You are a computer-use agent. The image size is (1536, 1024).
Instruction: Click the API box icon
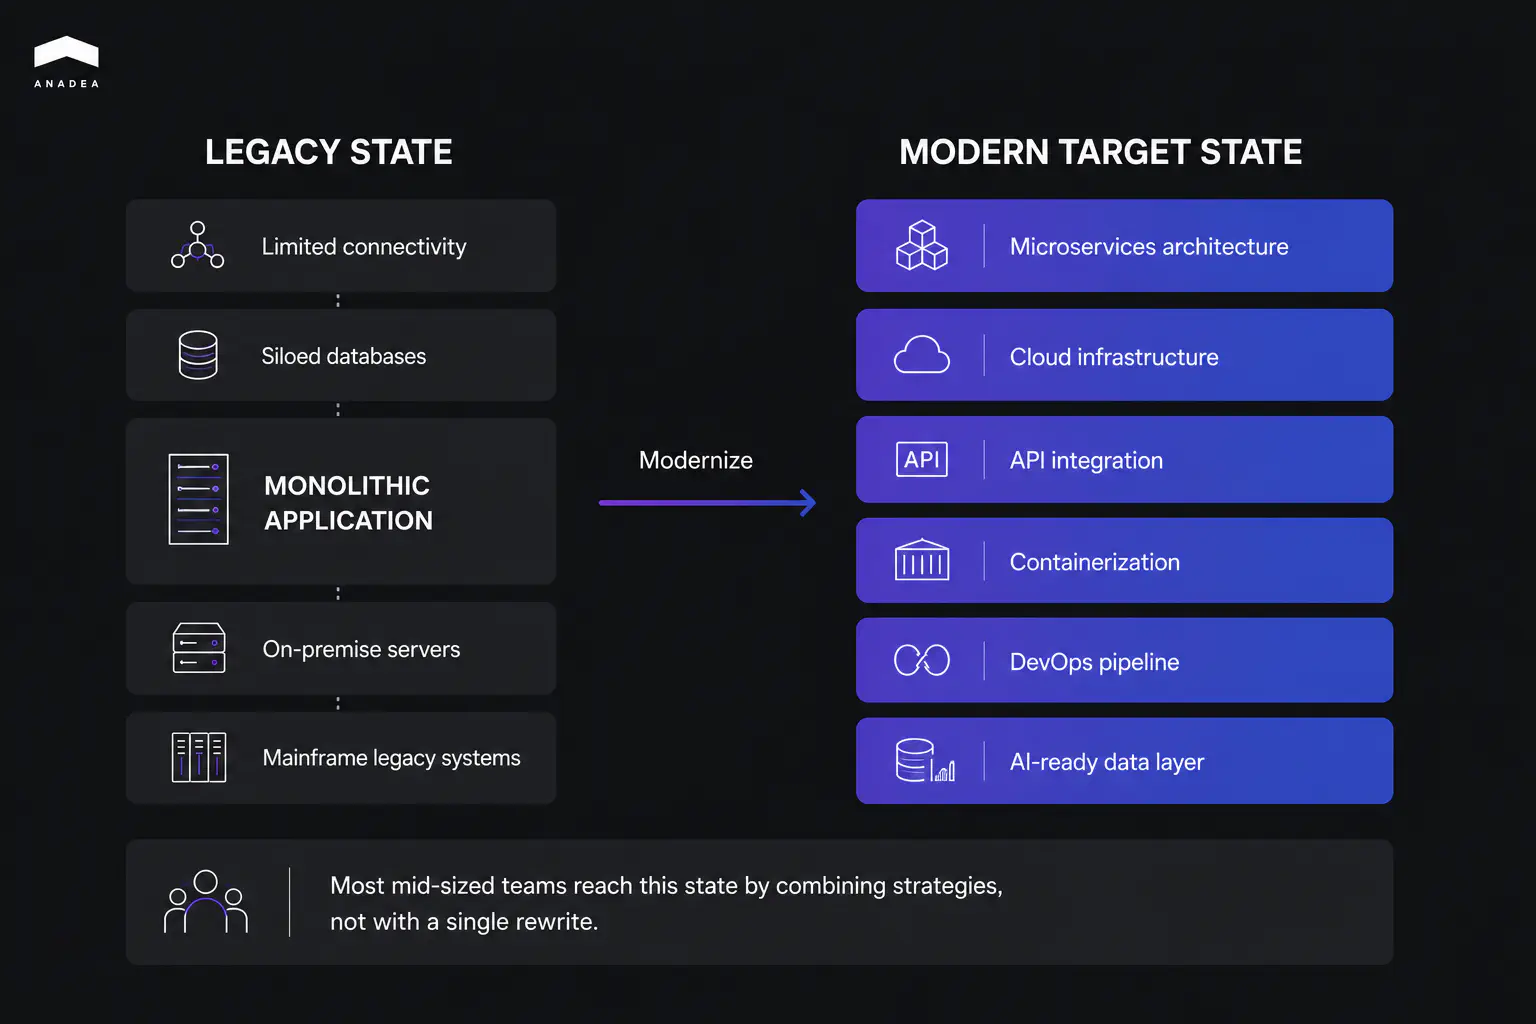pyautogui.click(x=922, y=459)
